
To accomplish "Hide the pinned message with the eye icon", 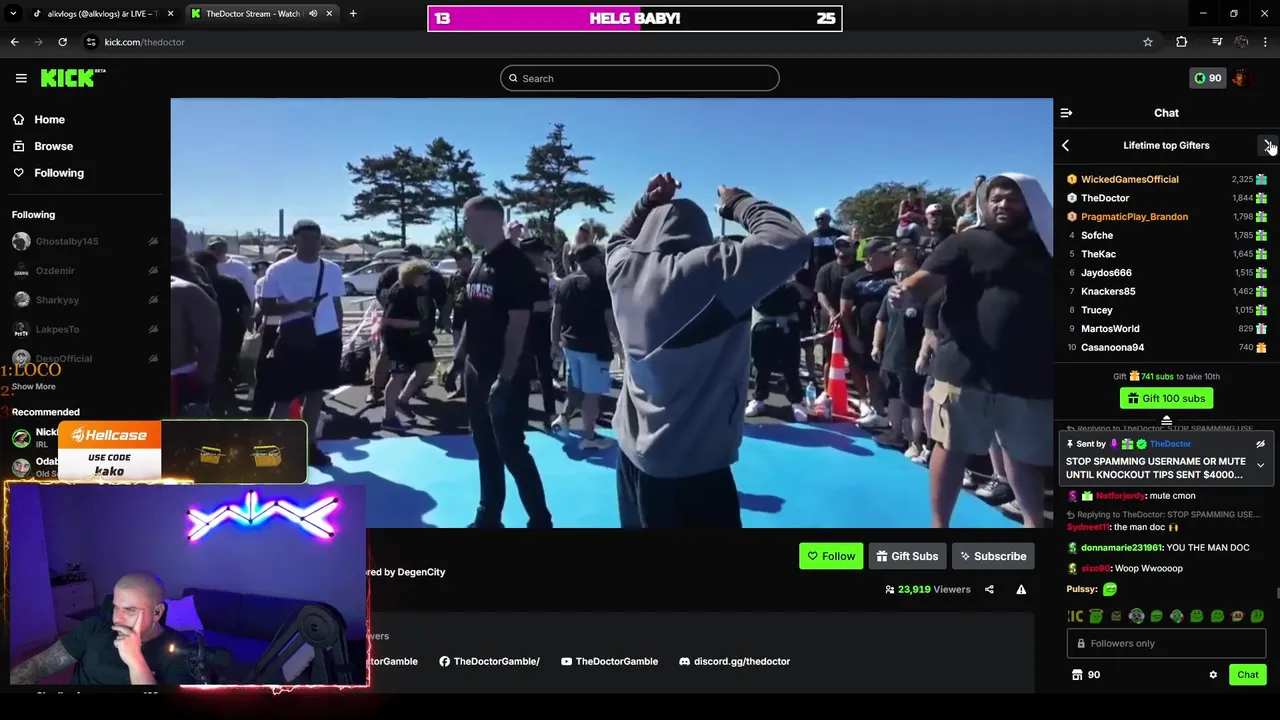I will pyautogui.click(x=1260, y=444).
